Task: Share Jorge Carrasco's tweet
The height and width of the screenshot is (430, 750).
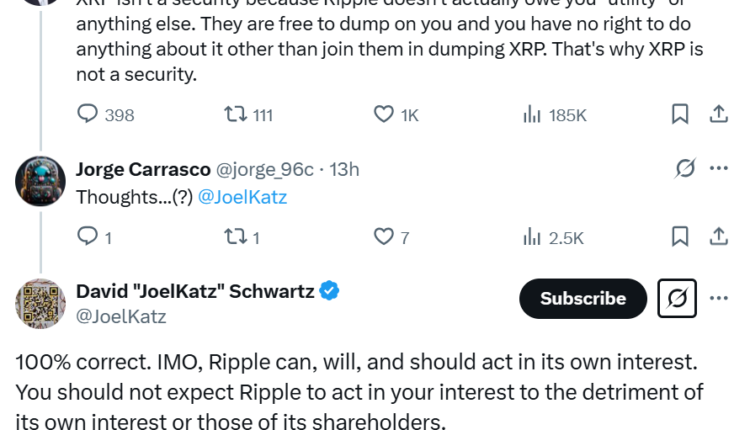Action: (718, 237)
